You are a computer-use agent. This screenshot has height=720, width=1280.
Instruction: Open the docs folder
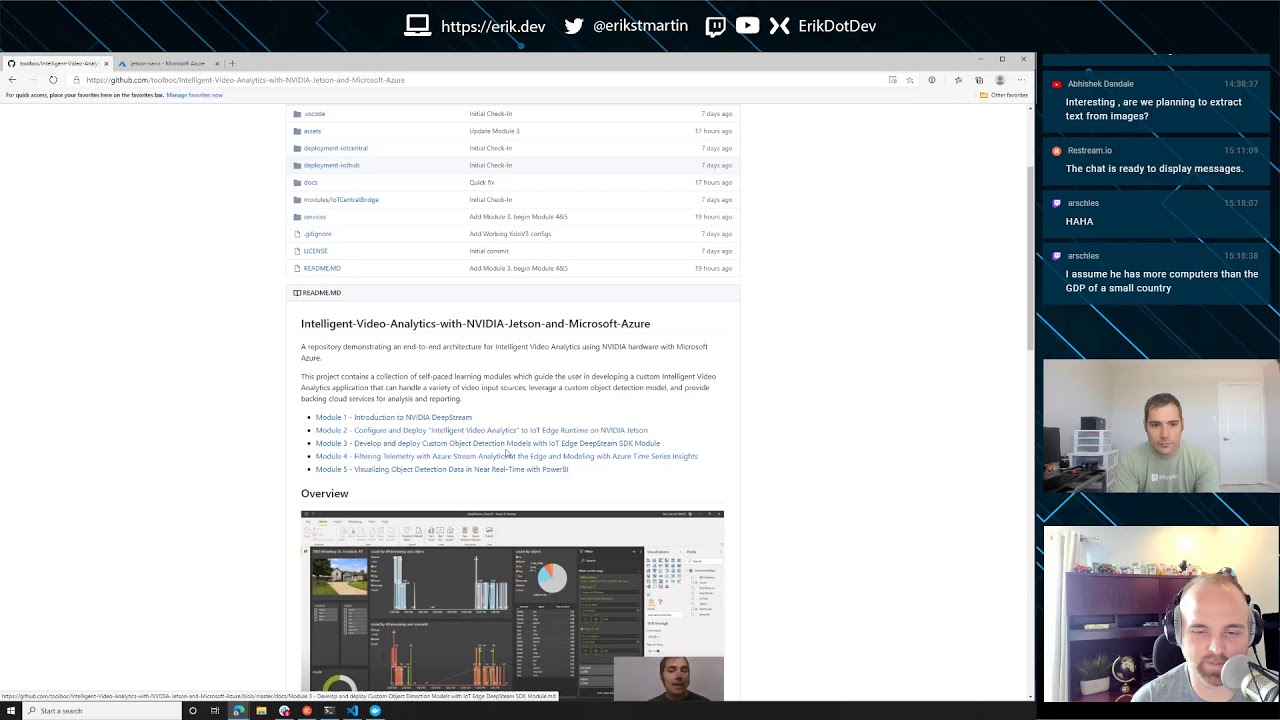[x=310, y=182]
